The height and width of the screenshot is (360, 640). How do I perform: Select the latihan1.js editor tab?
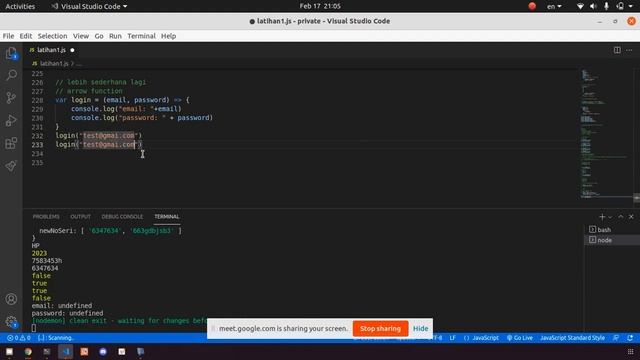coord(51,50)
